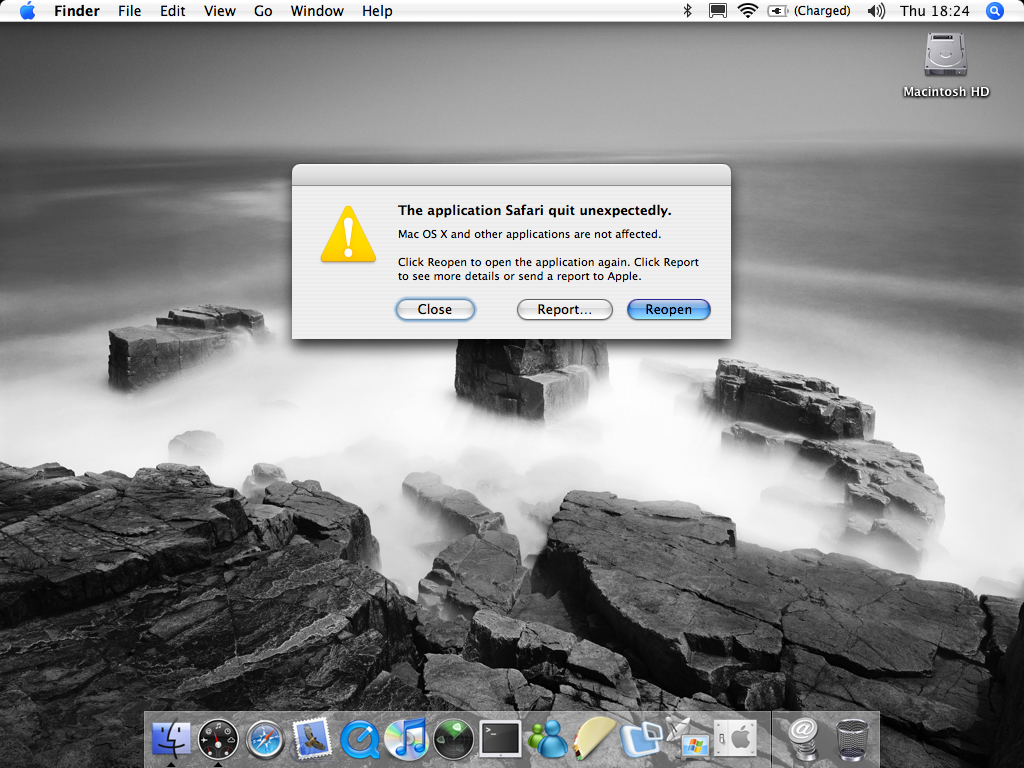The image size is (1024, 768).
Task: Launch QuickTime Player from the Dock
Action: (359, 739)
